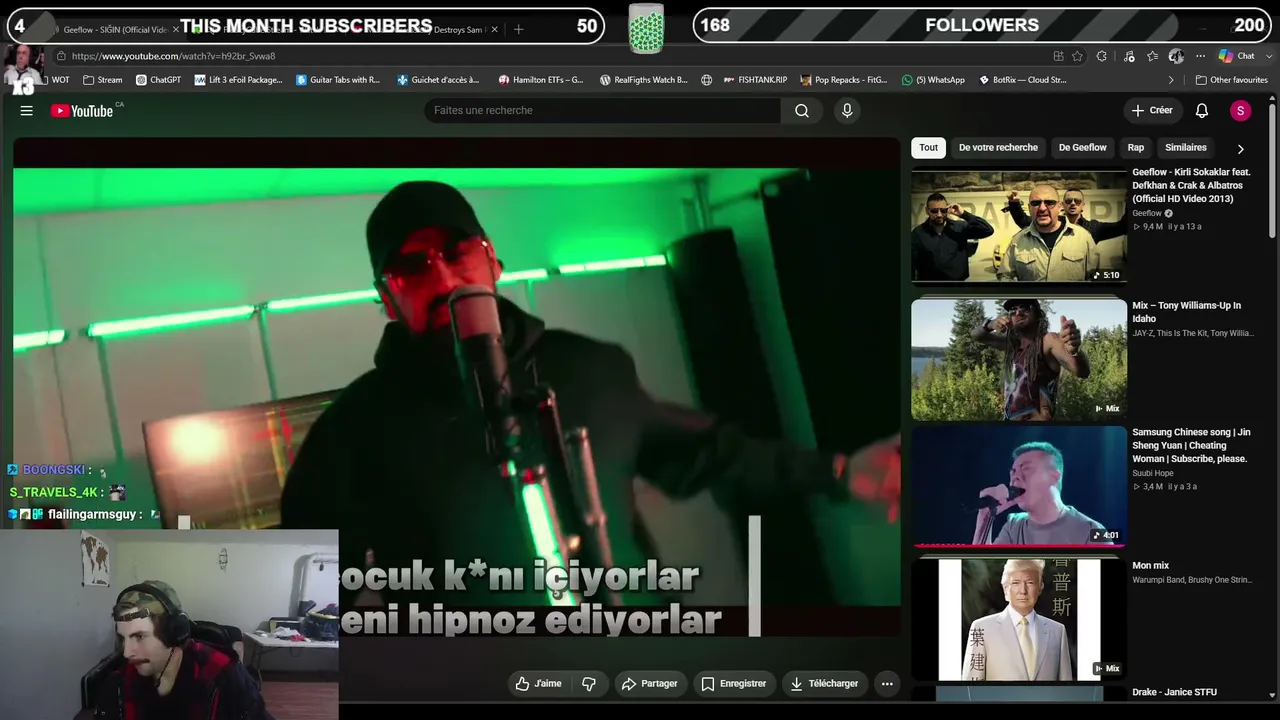Open the account avatar menu

coord(1240,111)
